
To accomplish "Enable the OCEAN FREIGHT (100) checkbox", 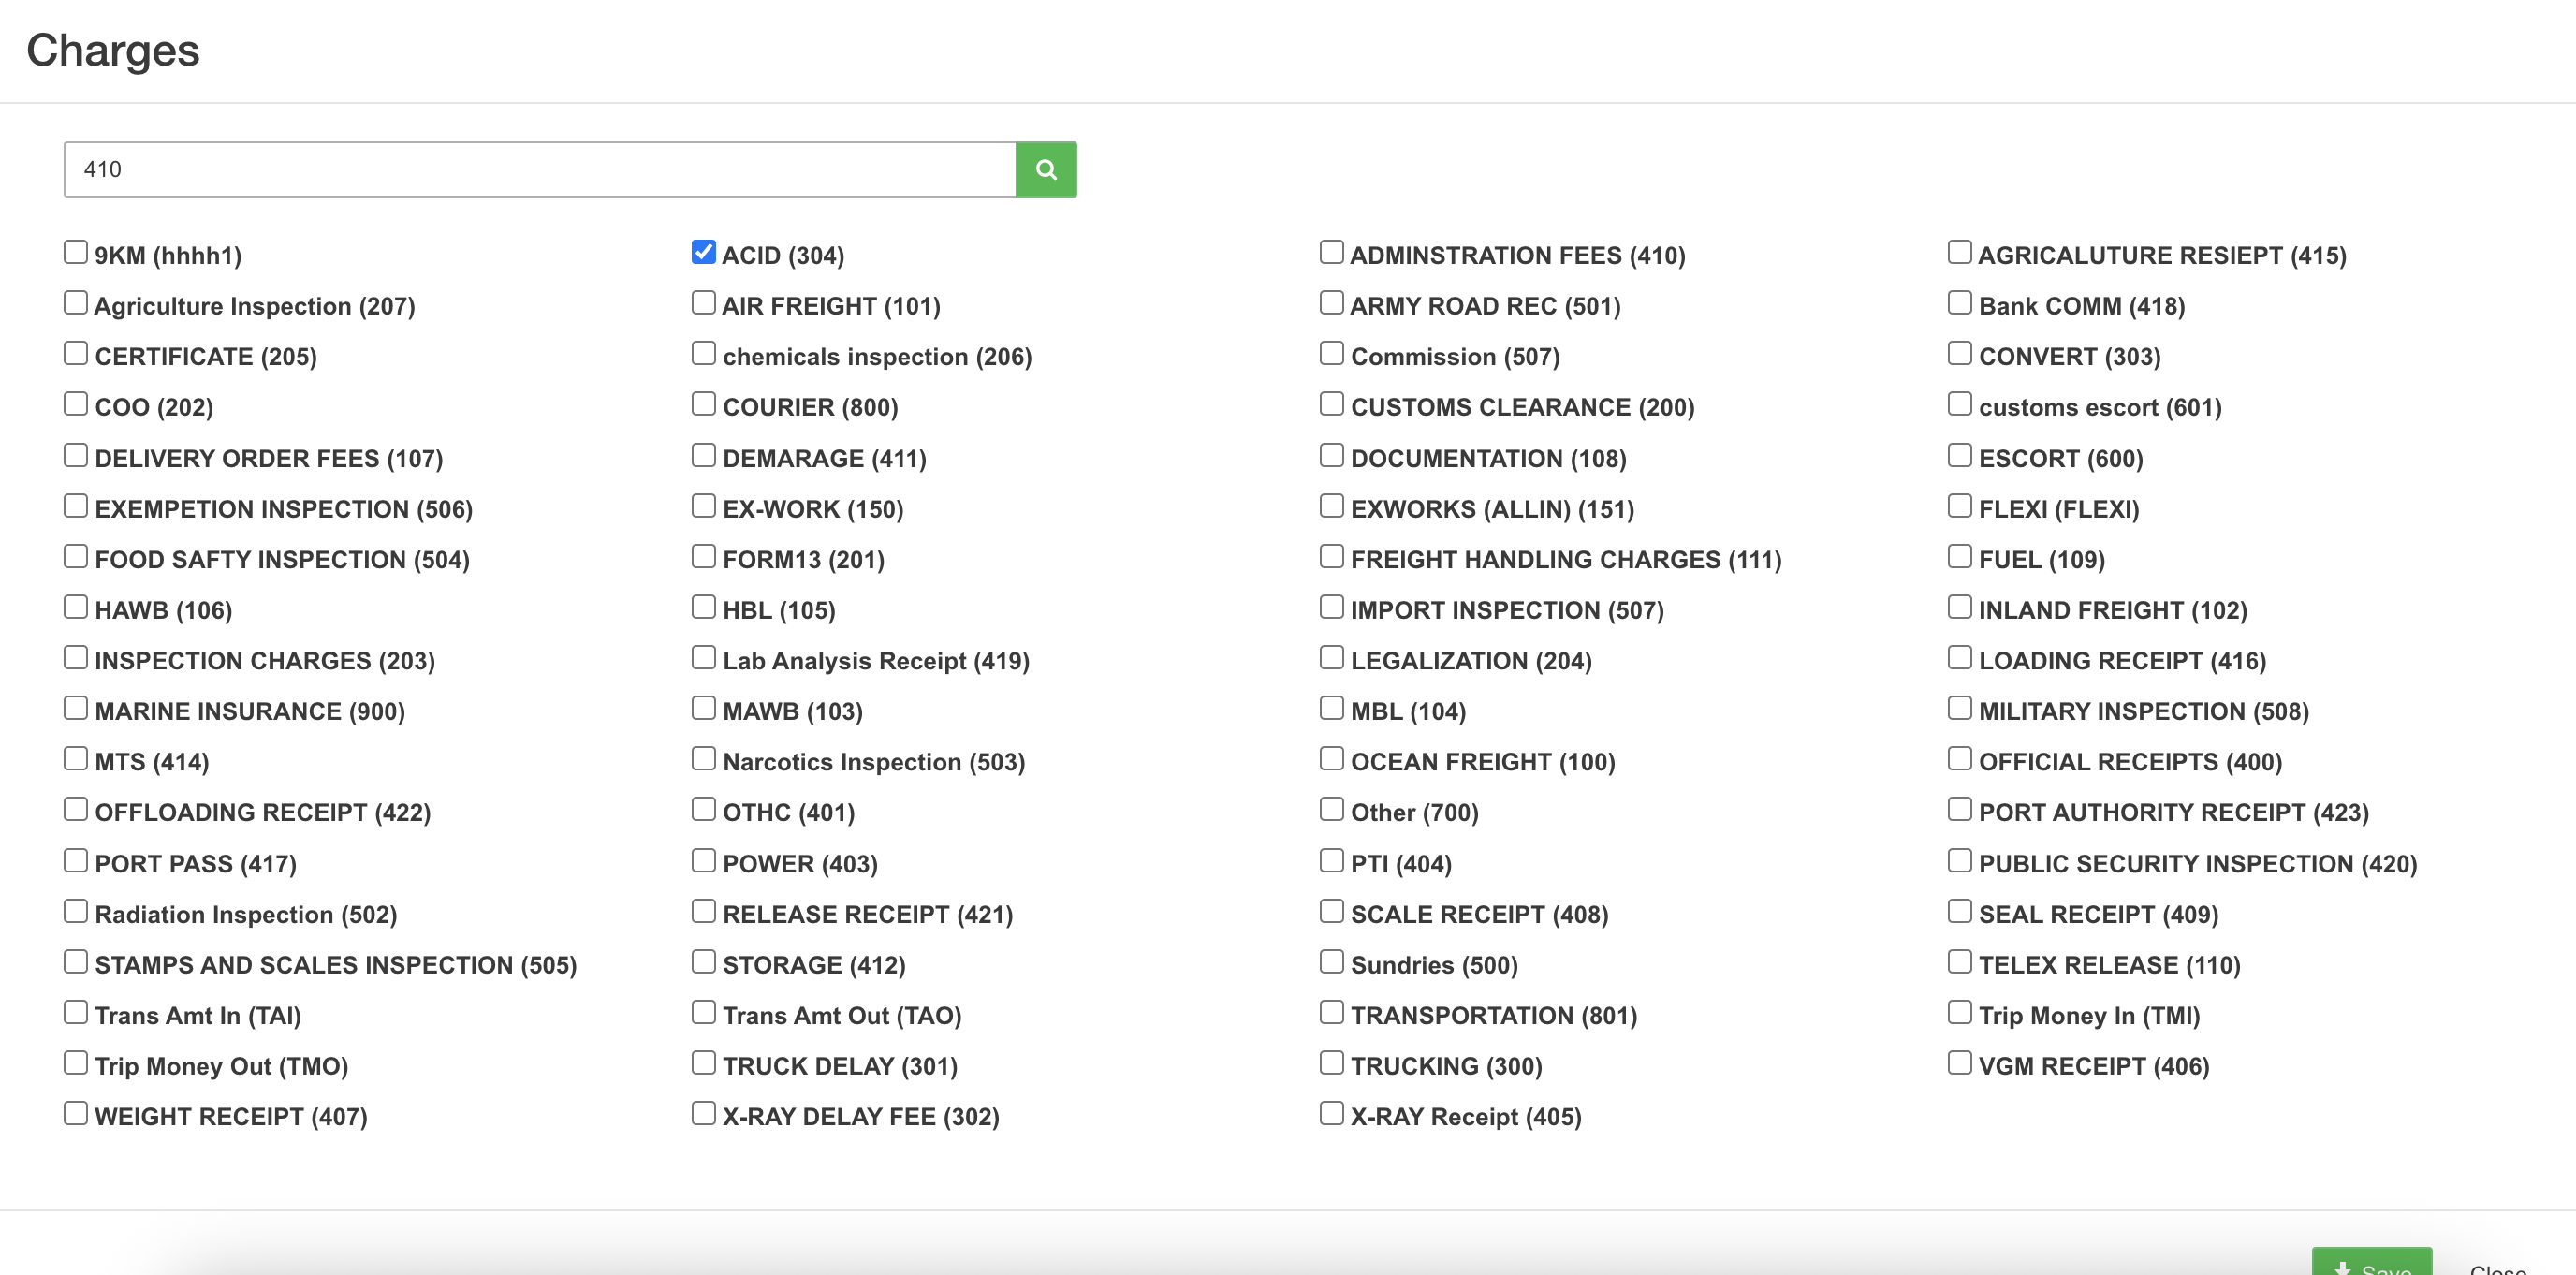I will [1331, 759].
